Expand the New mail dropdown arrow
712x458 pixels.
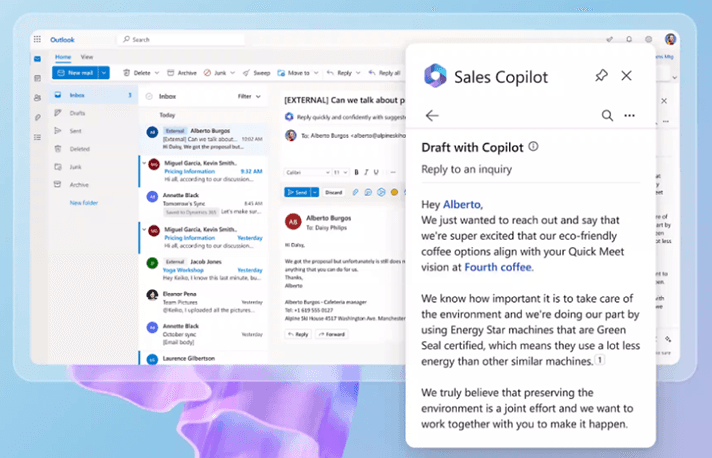tap(104, 73)
